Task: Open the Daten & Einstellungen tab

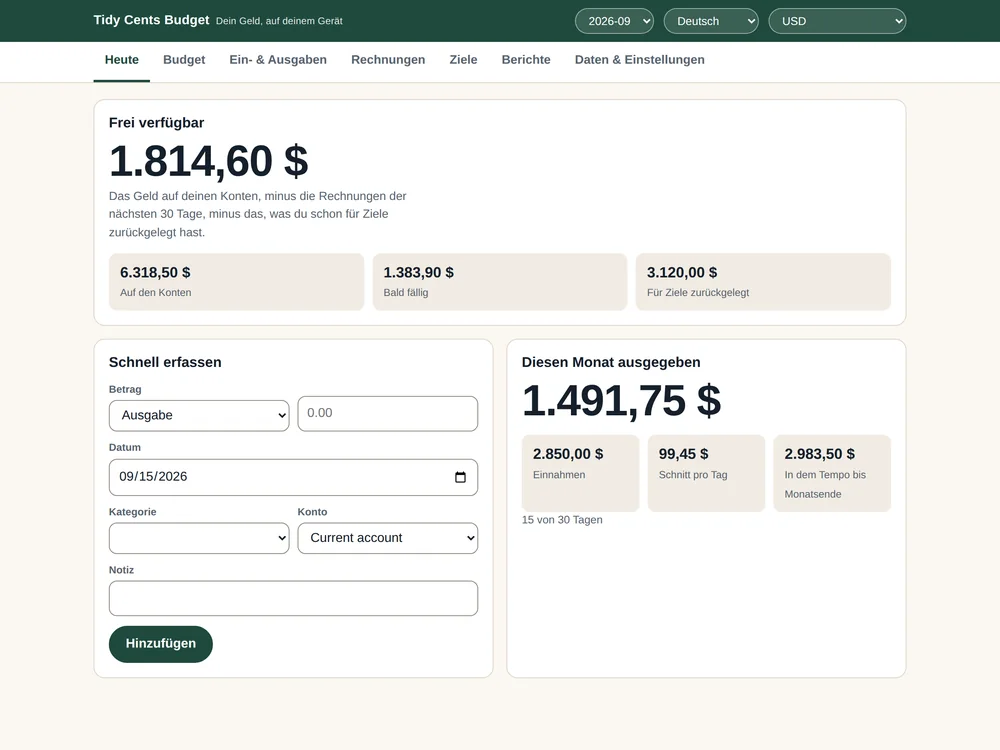Action: 640,60
